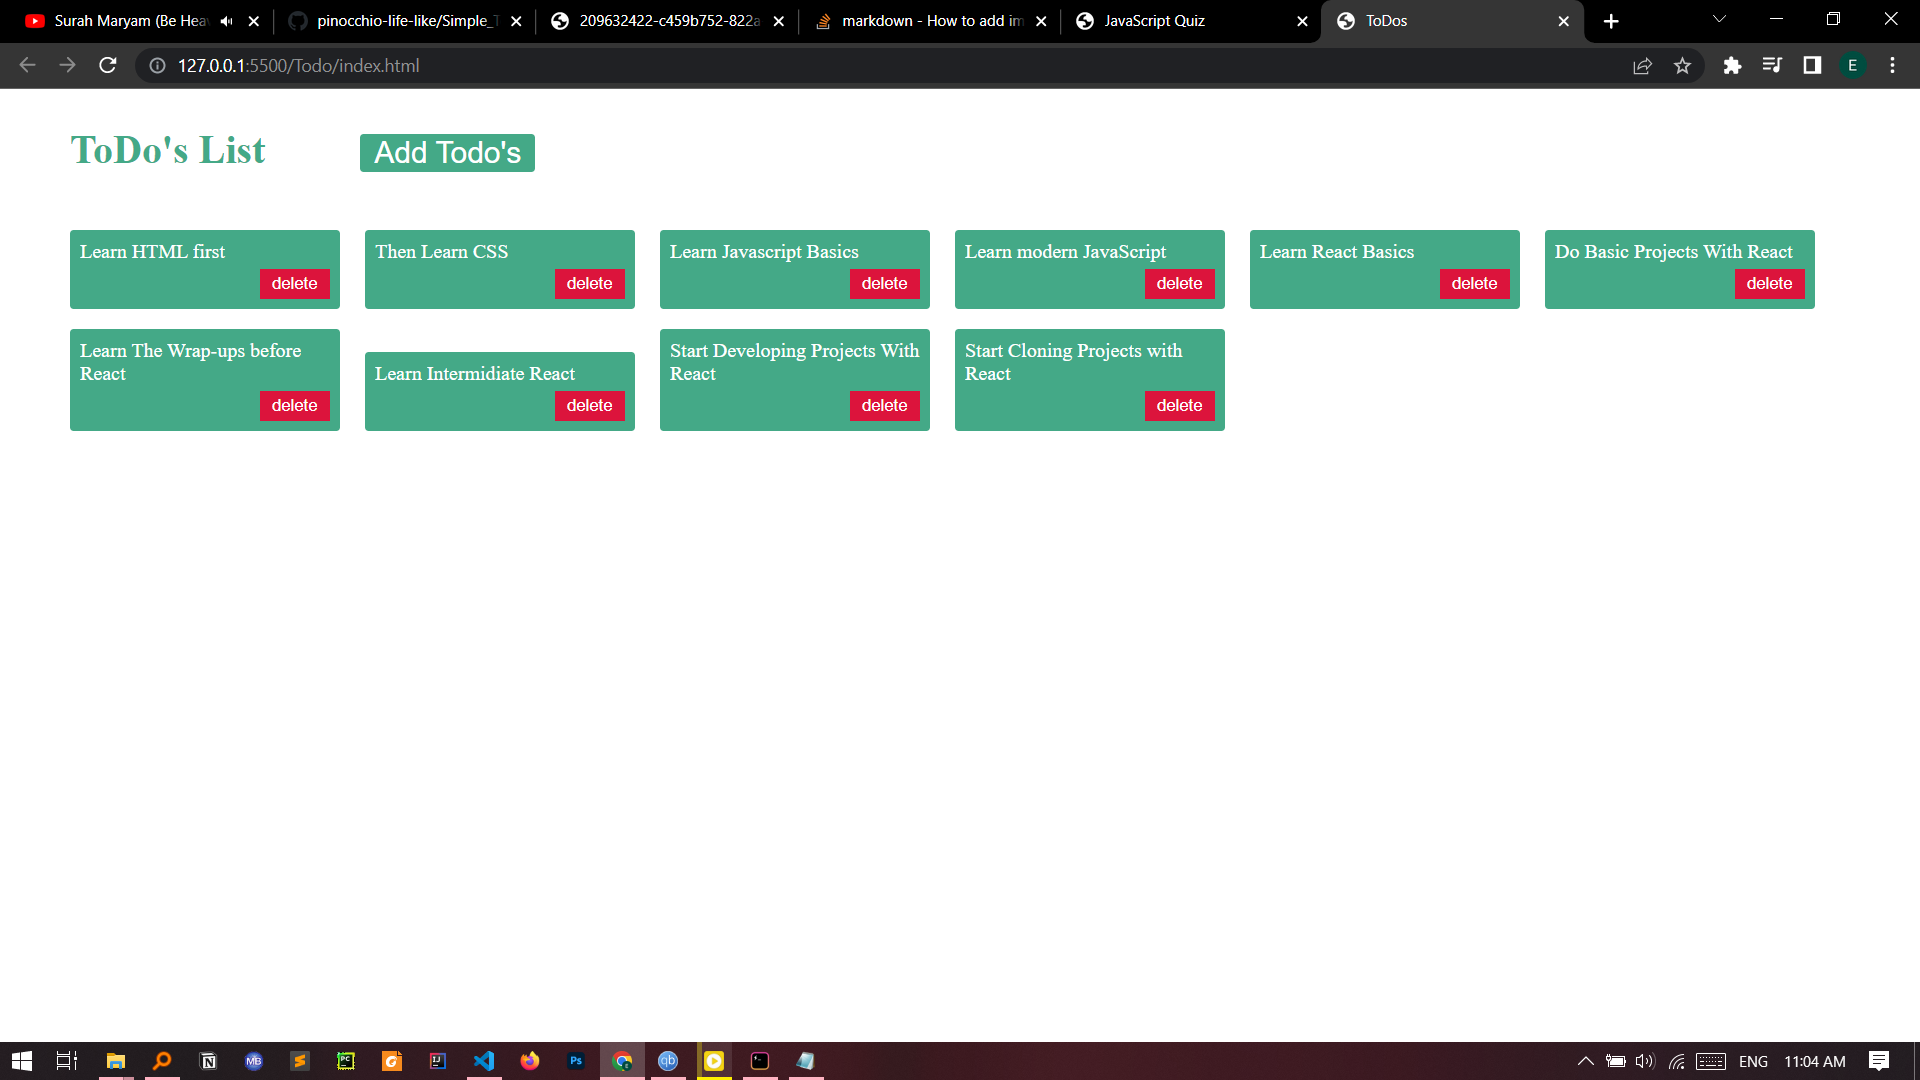Delete the Learn HTML first todo
1920x1080 pixels.
pos(294,283)
